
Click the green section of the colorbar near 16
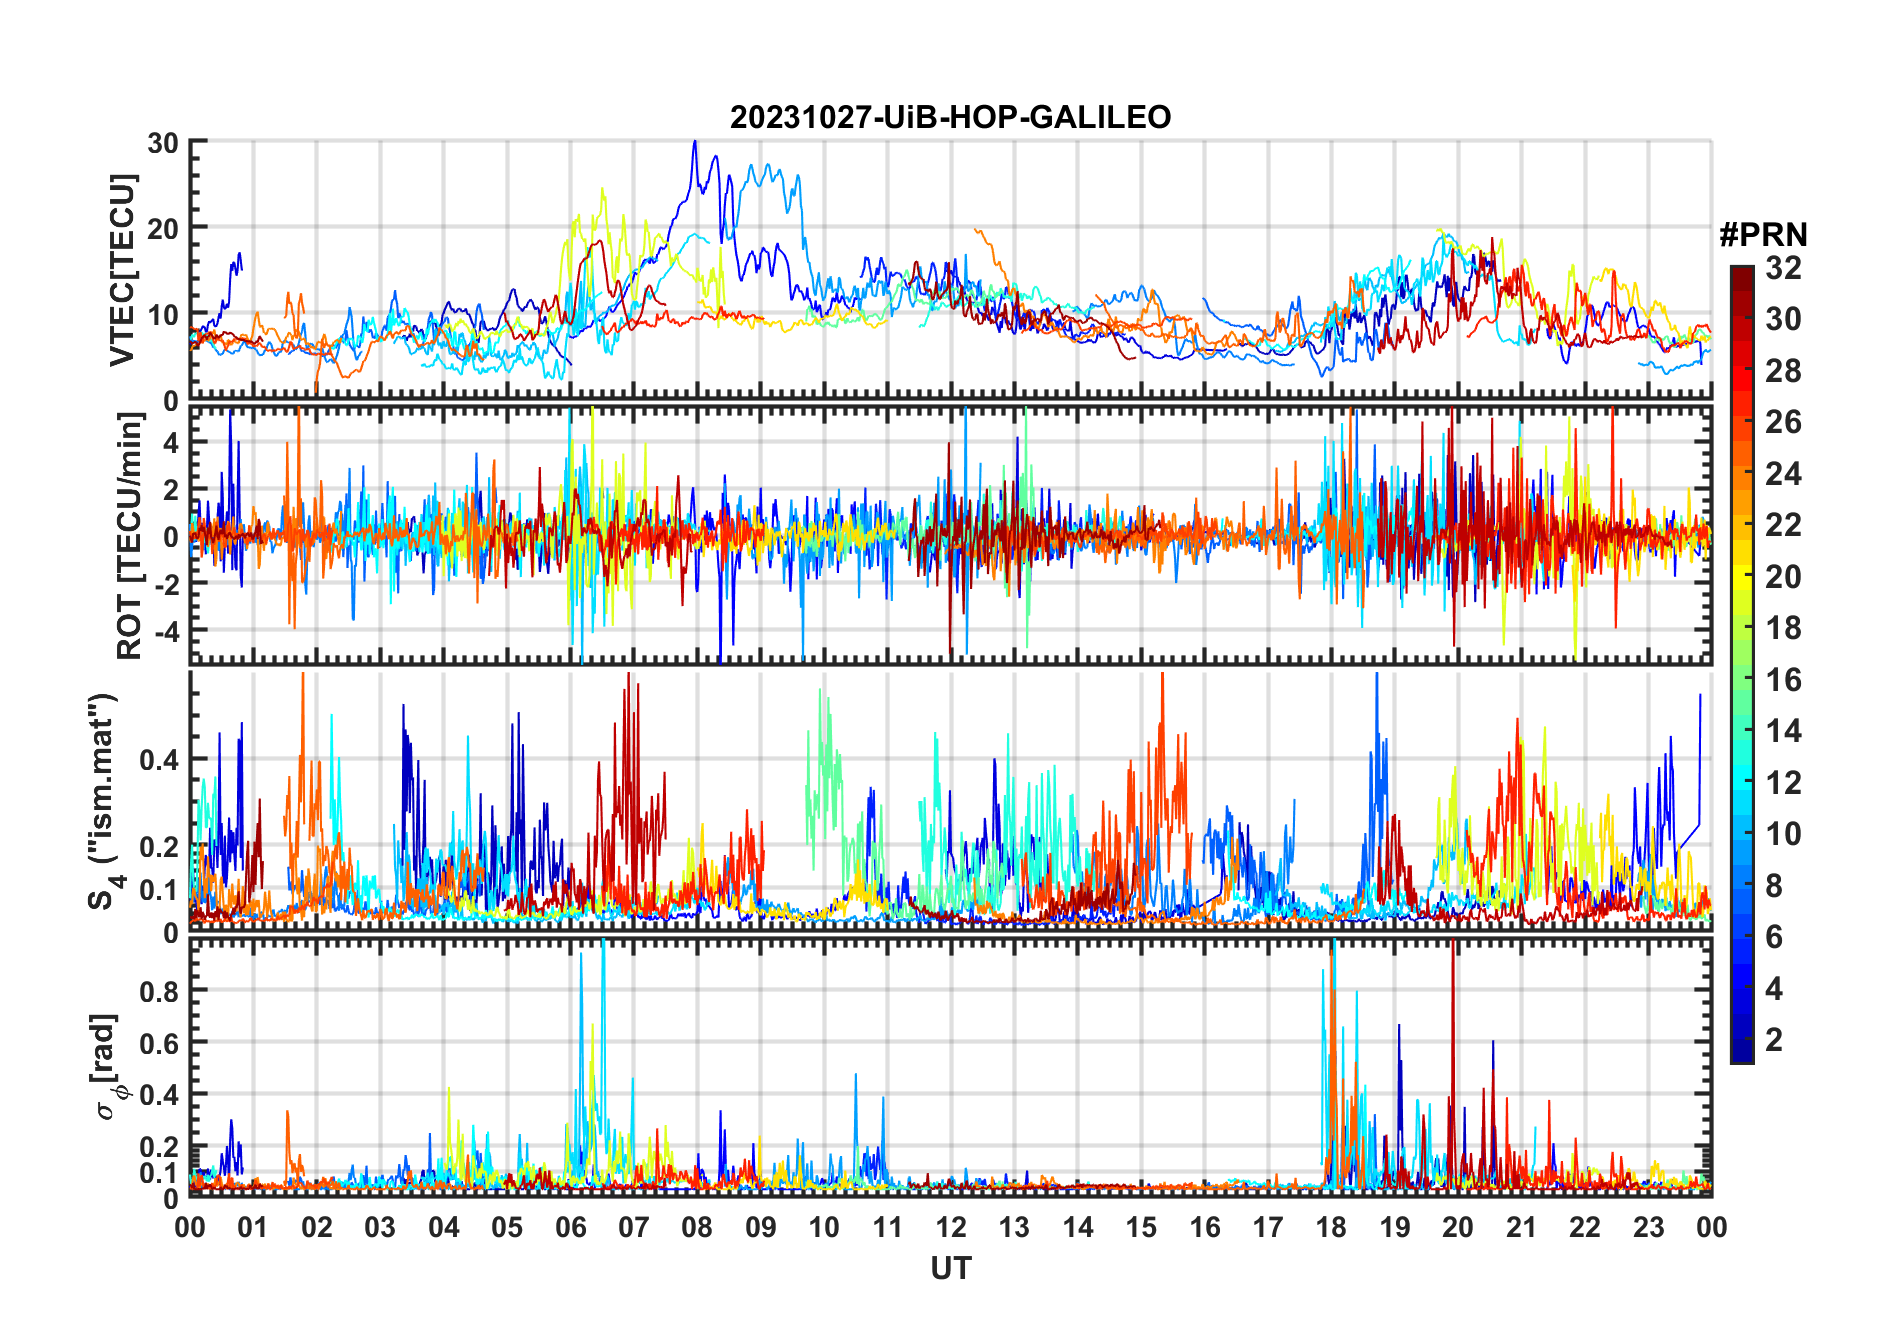pyautogui.click(x=1742, y=680)
